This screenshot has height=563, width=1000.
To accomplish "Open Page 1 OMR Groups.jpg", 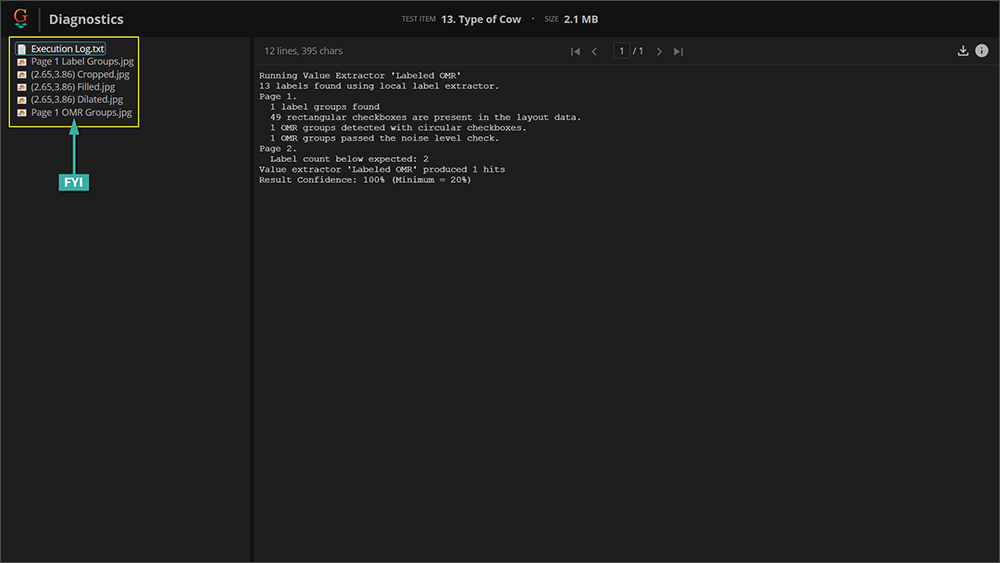I will pyautogui.click(x=80, y=113).
